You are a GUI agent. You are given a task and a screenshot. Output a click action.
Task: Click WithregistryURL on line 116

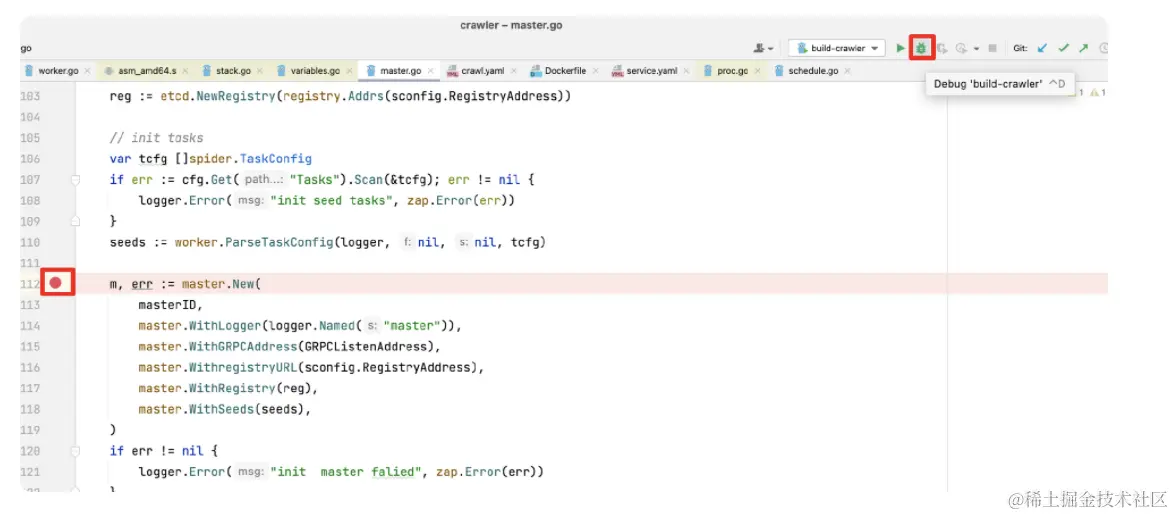coord(243,368)
